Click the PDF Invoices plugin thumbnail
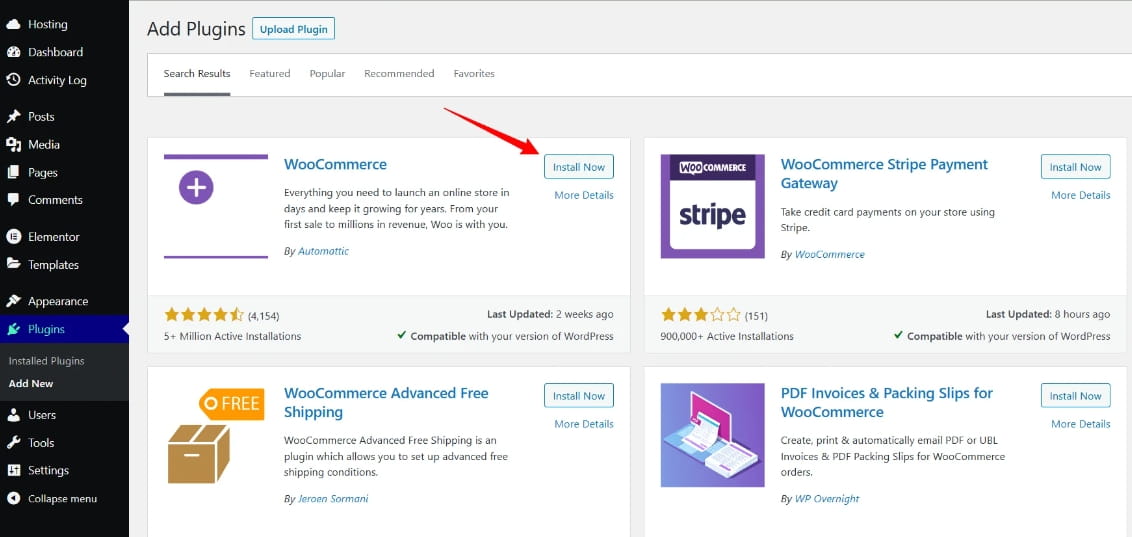 click(x=713, y=435)
